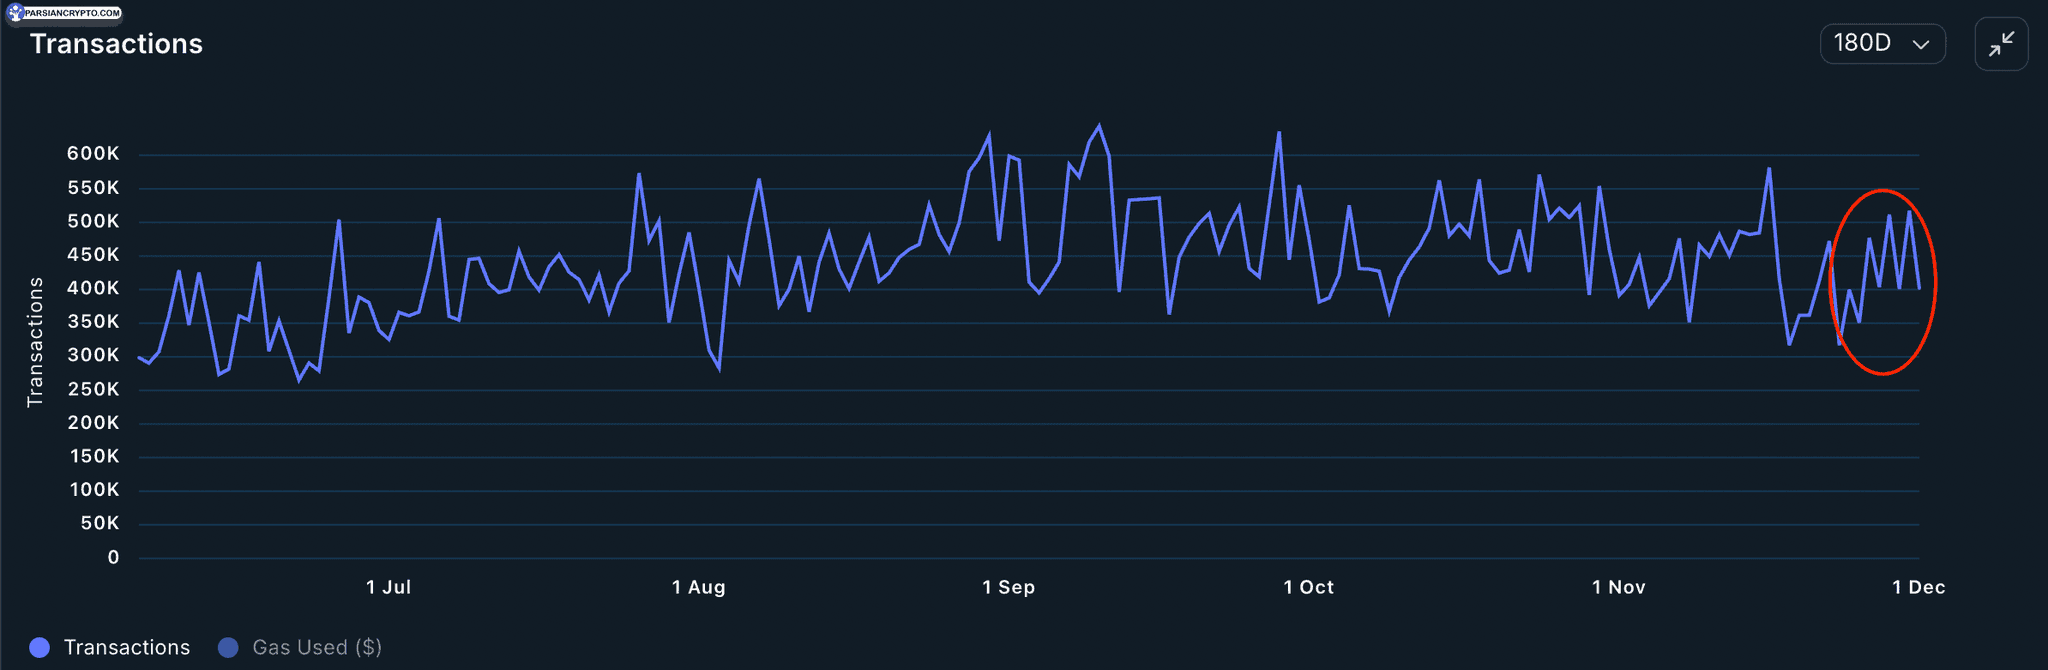This screenshot has width=2048, height=670.
Task: Select the 1 Aug date label
Action: click(698, 587)
